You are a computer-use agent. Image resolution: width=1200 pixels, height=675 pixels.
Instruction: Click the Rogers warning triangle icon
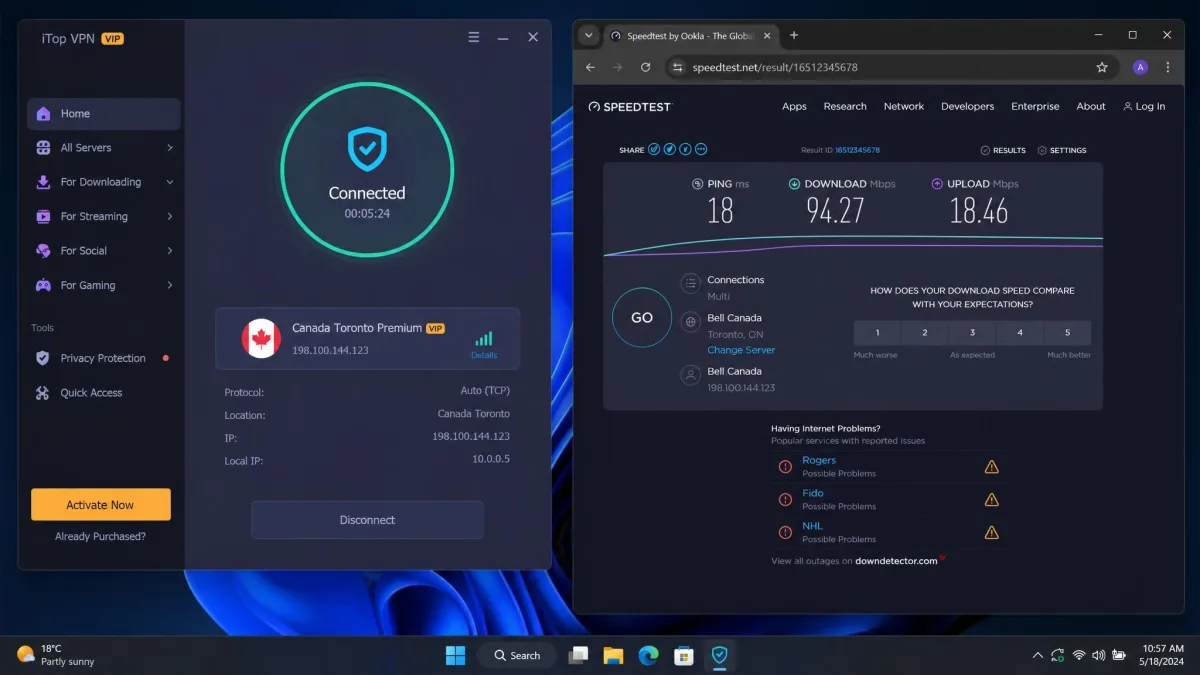point(992,467)
